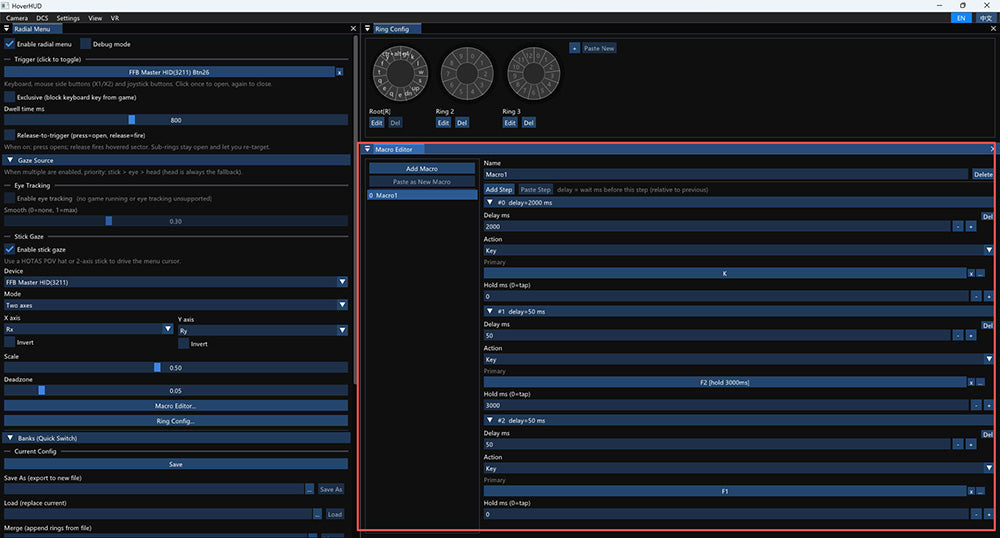Clear the F1 primary key binding
Viewport: 1000px width, 538px height.
pyautogui.click(x=971, y=491)
